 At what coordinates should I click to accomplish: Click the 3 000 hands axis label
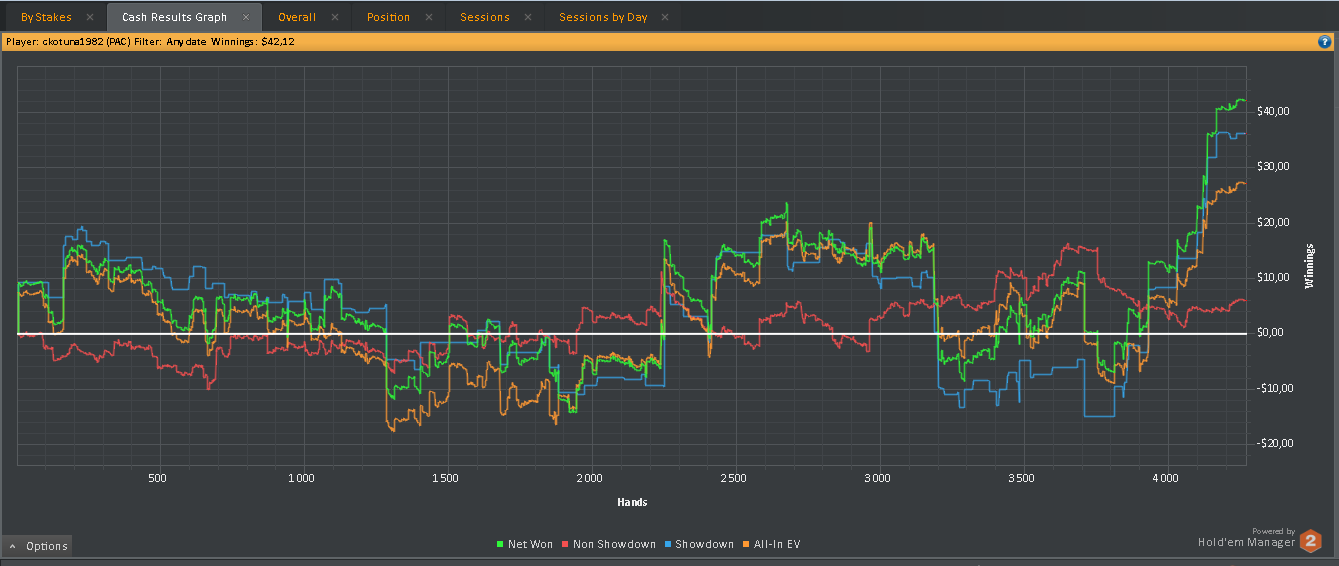pos(878,478)
